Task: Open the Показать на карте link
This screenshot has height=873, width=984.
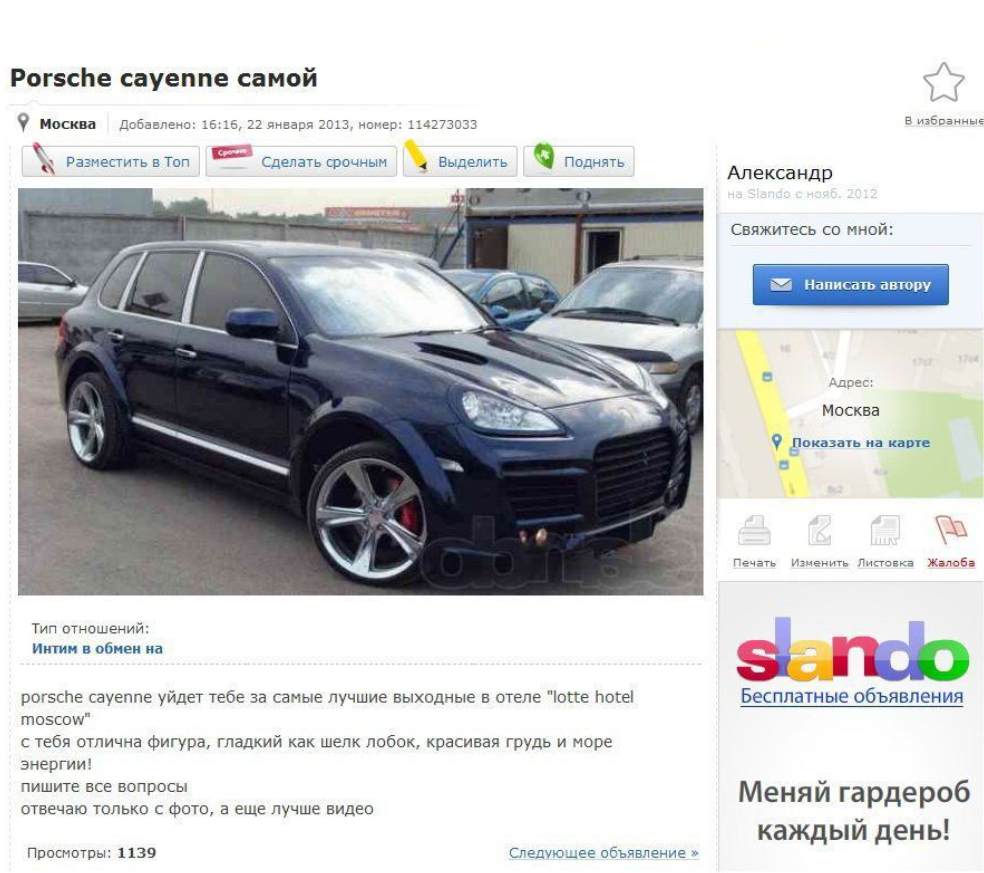Action: click(x=860, y=442)
